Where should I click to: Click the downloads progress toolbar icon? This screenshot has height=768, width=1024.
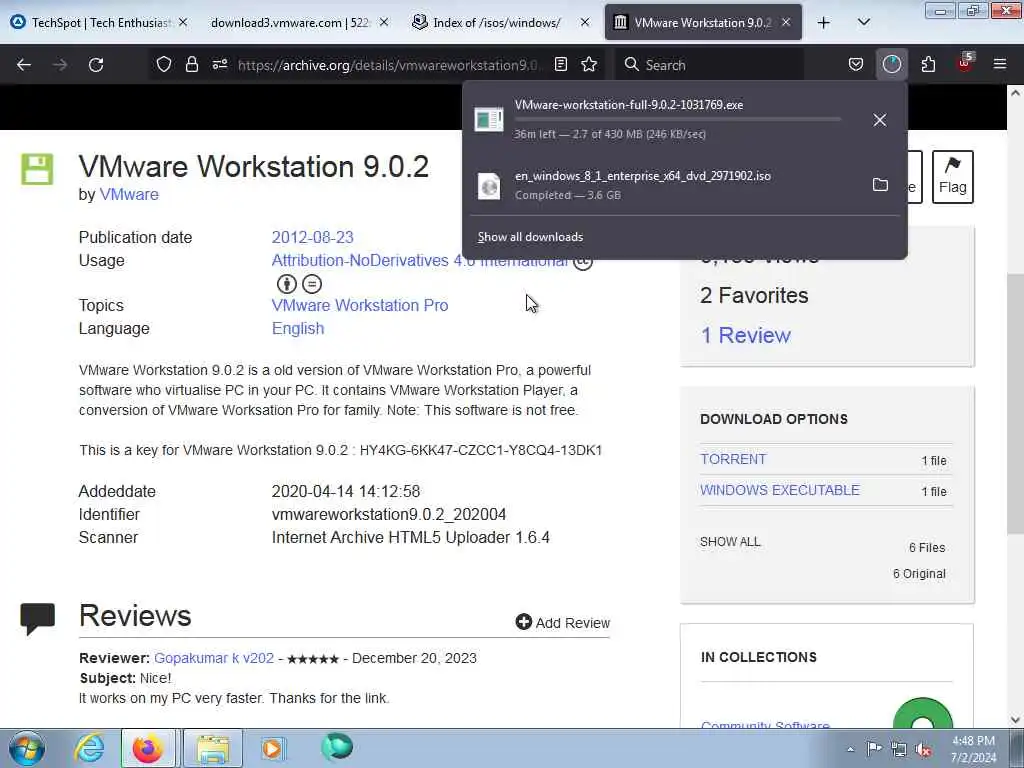891,64
